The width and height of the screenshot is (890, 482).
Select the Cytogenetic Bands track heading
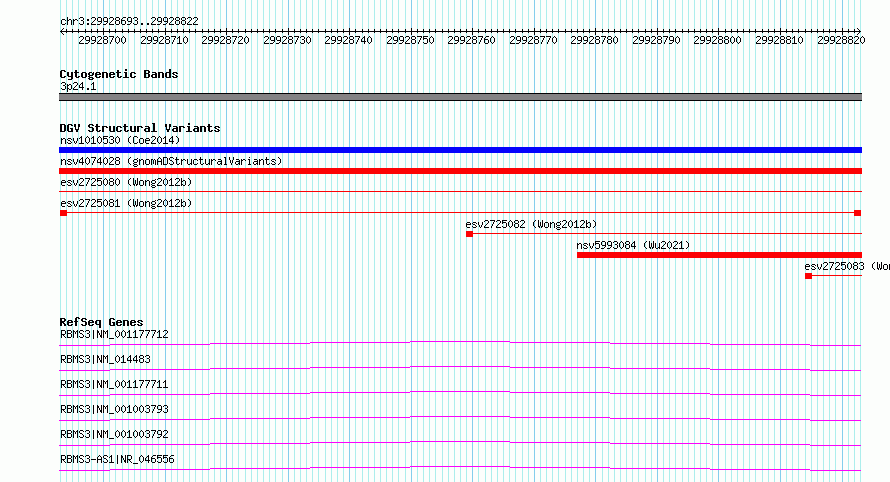(119, 74)
